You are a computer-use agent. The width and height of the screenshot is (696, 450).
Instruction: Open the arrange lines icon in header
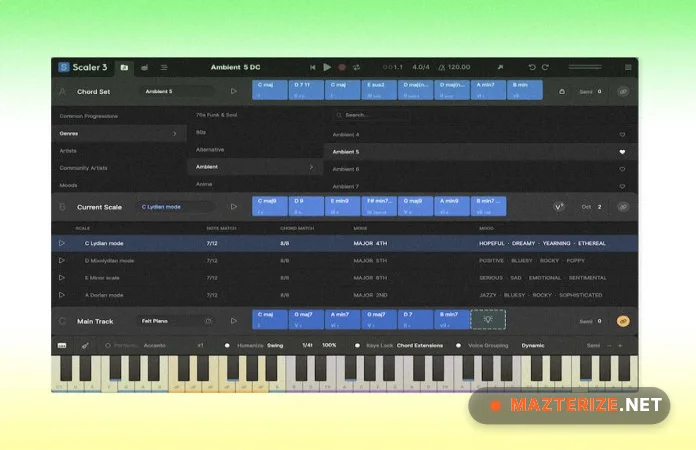(x=164, y=67)
